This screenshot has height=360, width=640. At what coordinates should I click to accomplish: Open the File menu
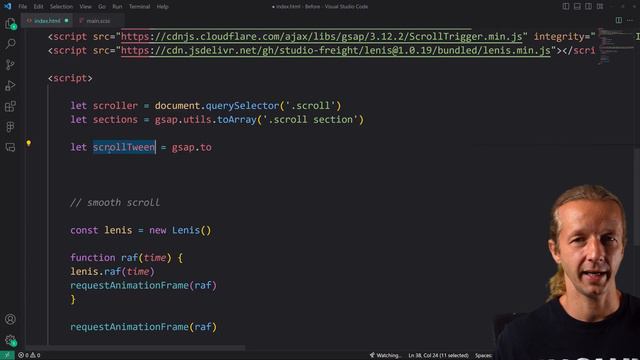(22, 7)
